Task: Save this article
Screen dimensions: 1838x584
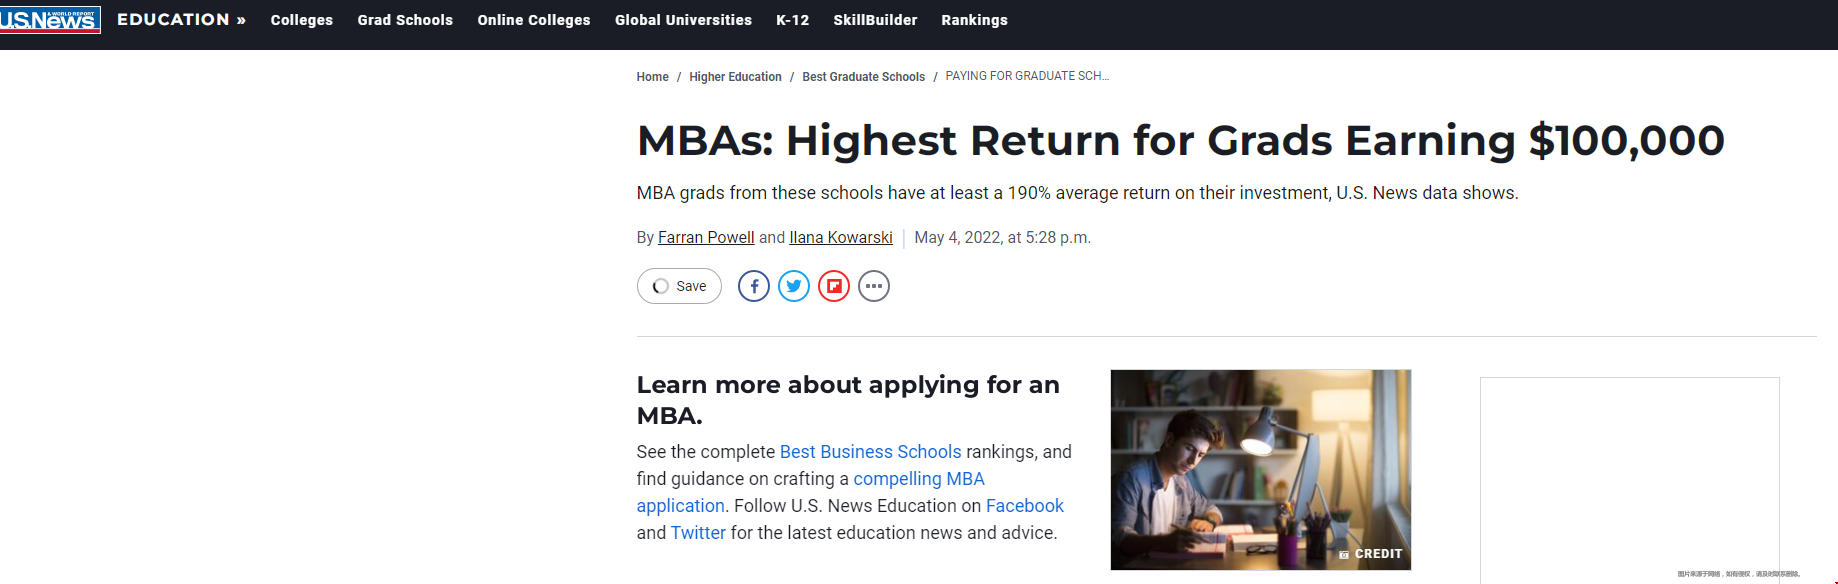Action: 679,286
